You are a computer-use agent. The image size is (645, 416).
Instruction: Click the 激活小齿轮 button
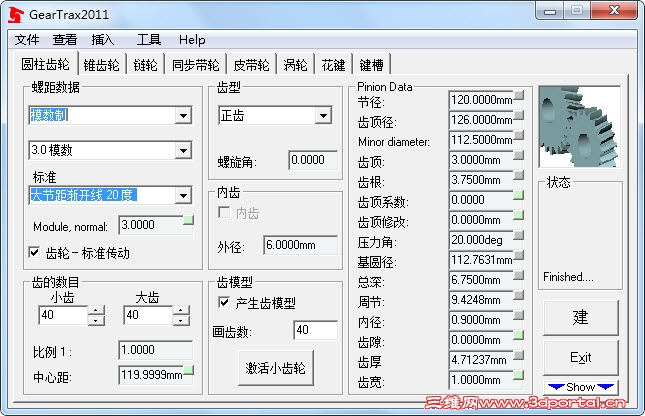276,368
